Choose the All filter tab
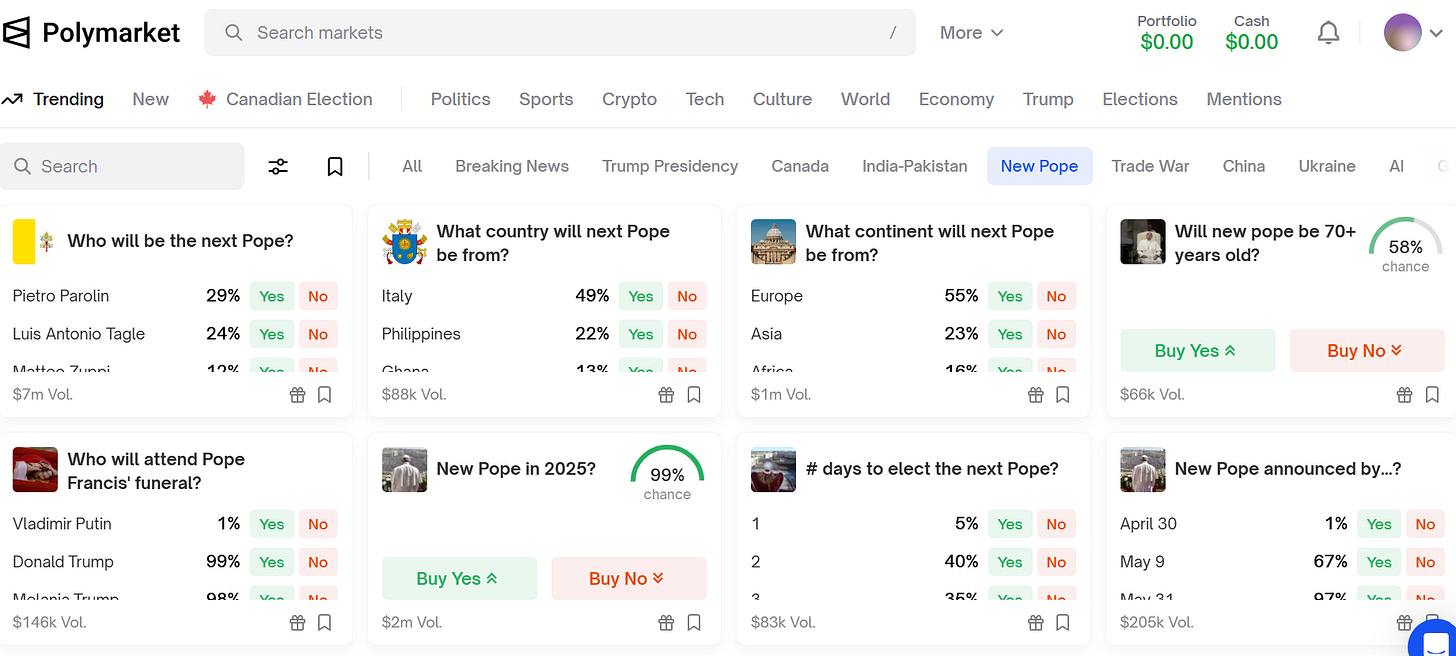The height and width of the screenshot is (656, 1456). [x=412, y=166]
